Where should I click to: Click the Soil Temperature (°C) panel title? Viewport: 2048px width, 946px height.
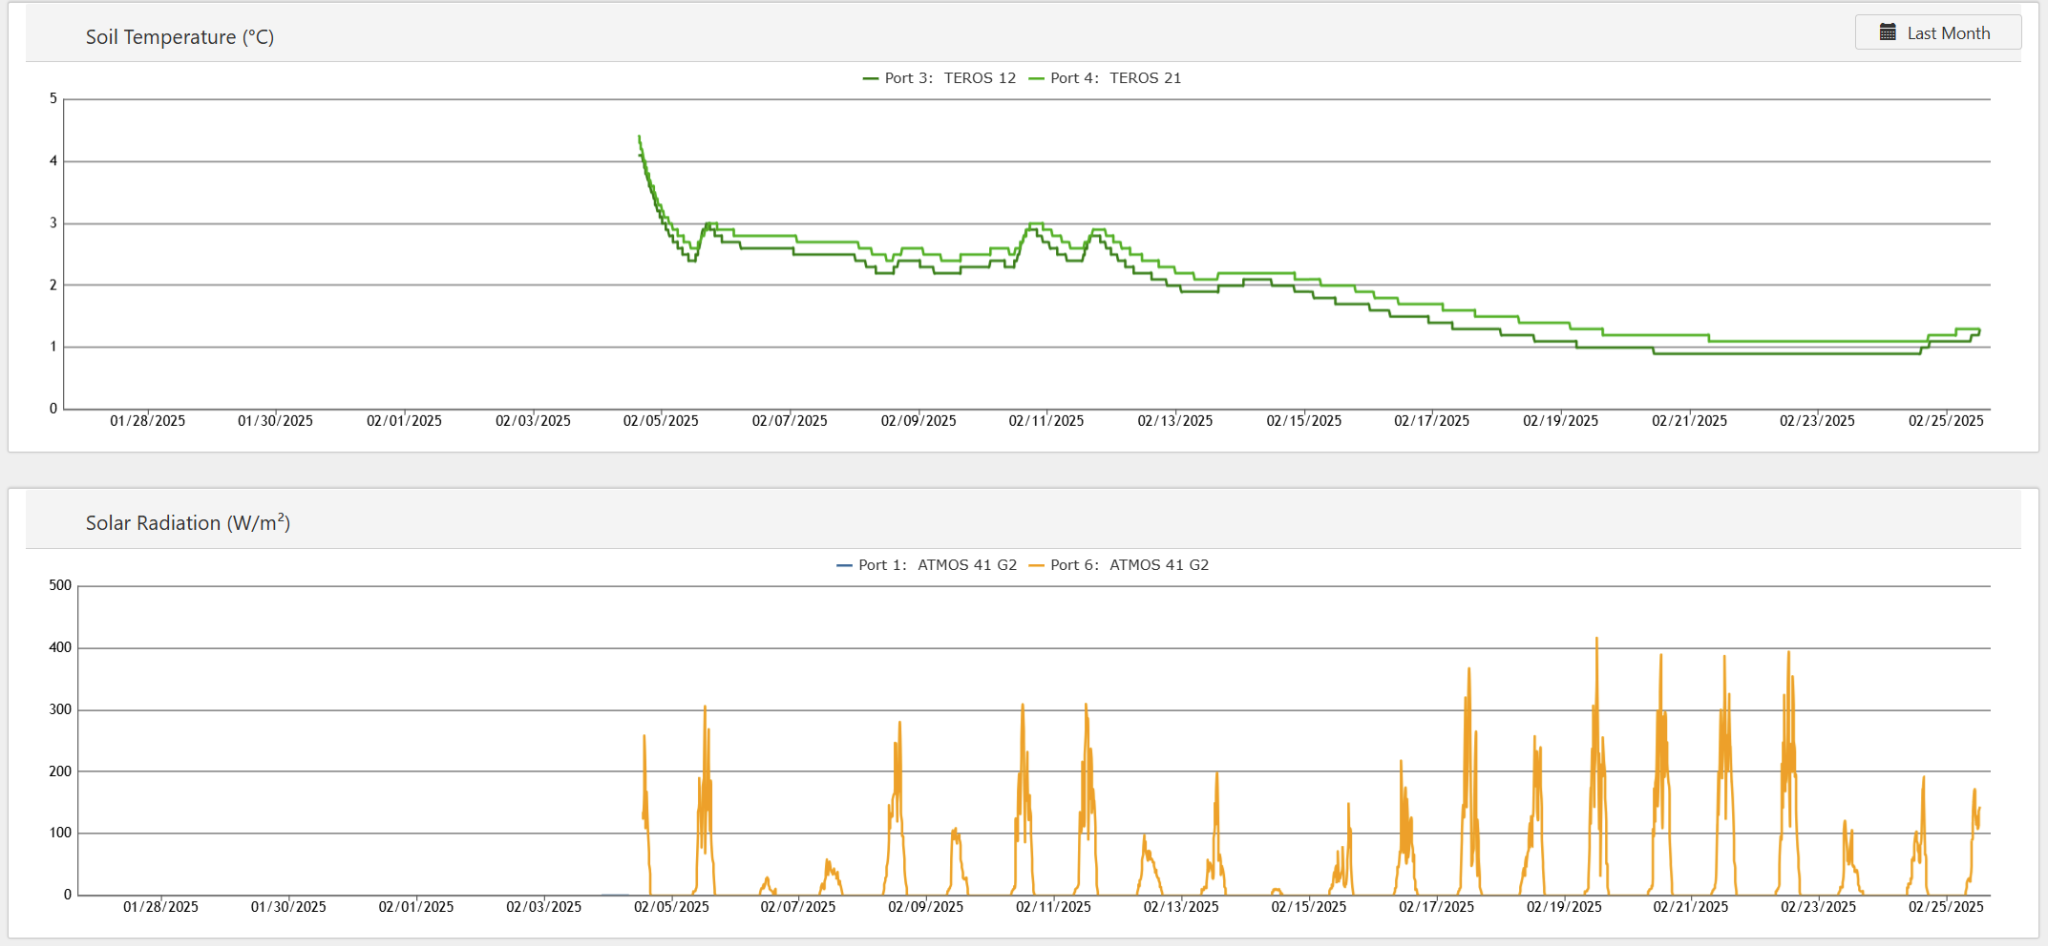180,37
